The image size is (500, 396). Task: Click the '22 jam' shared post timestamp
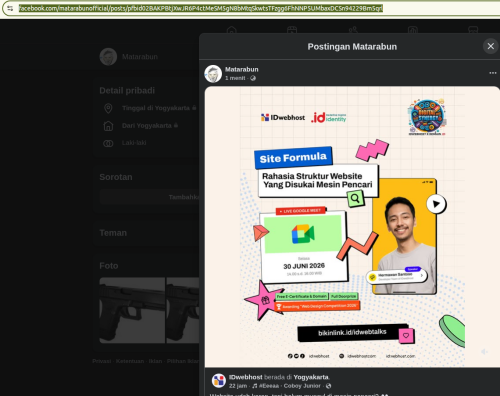pyautogui.click(x=238, y=386)
